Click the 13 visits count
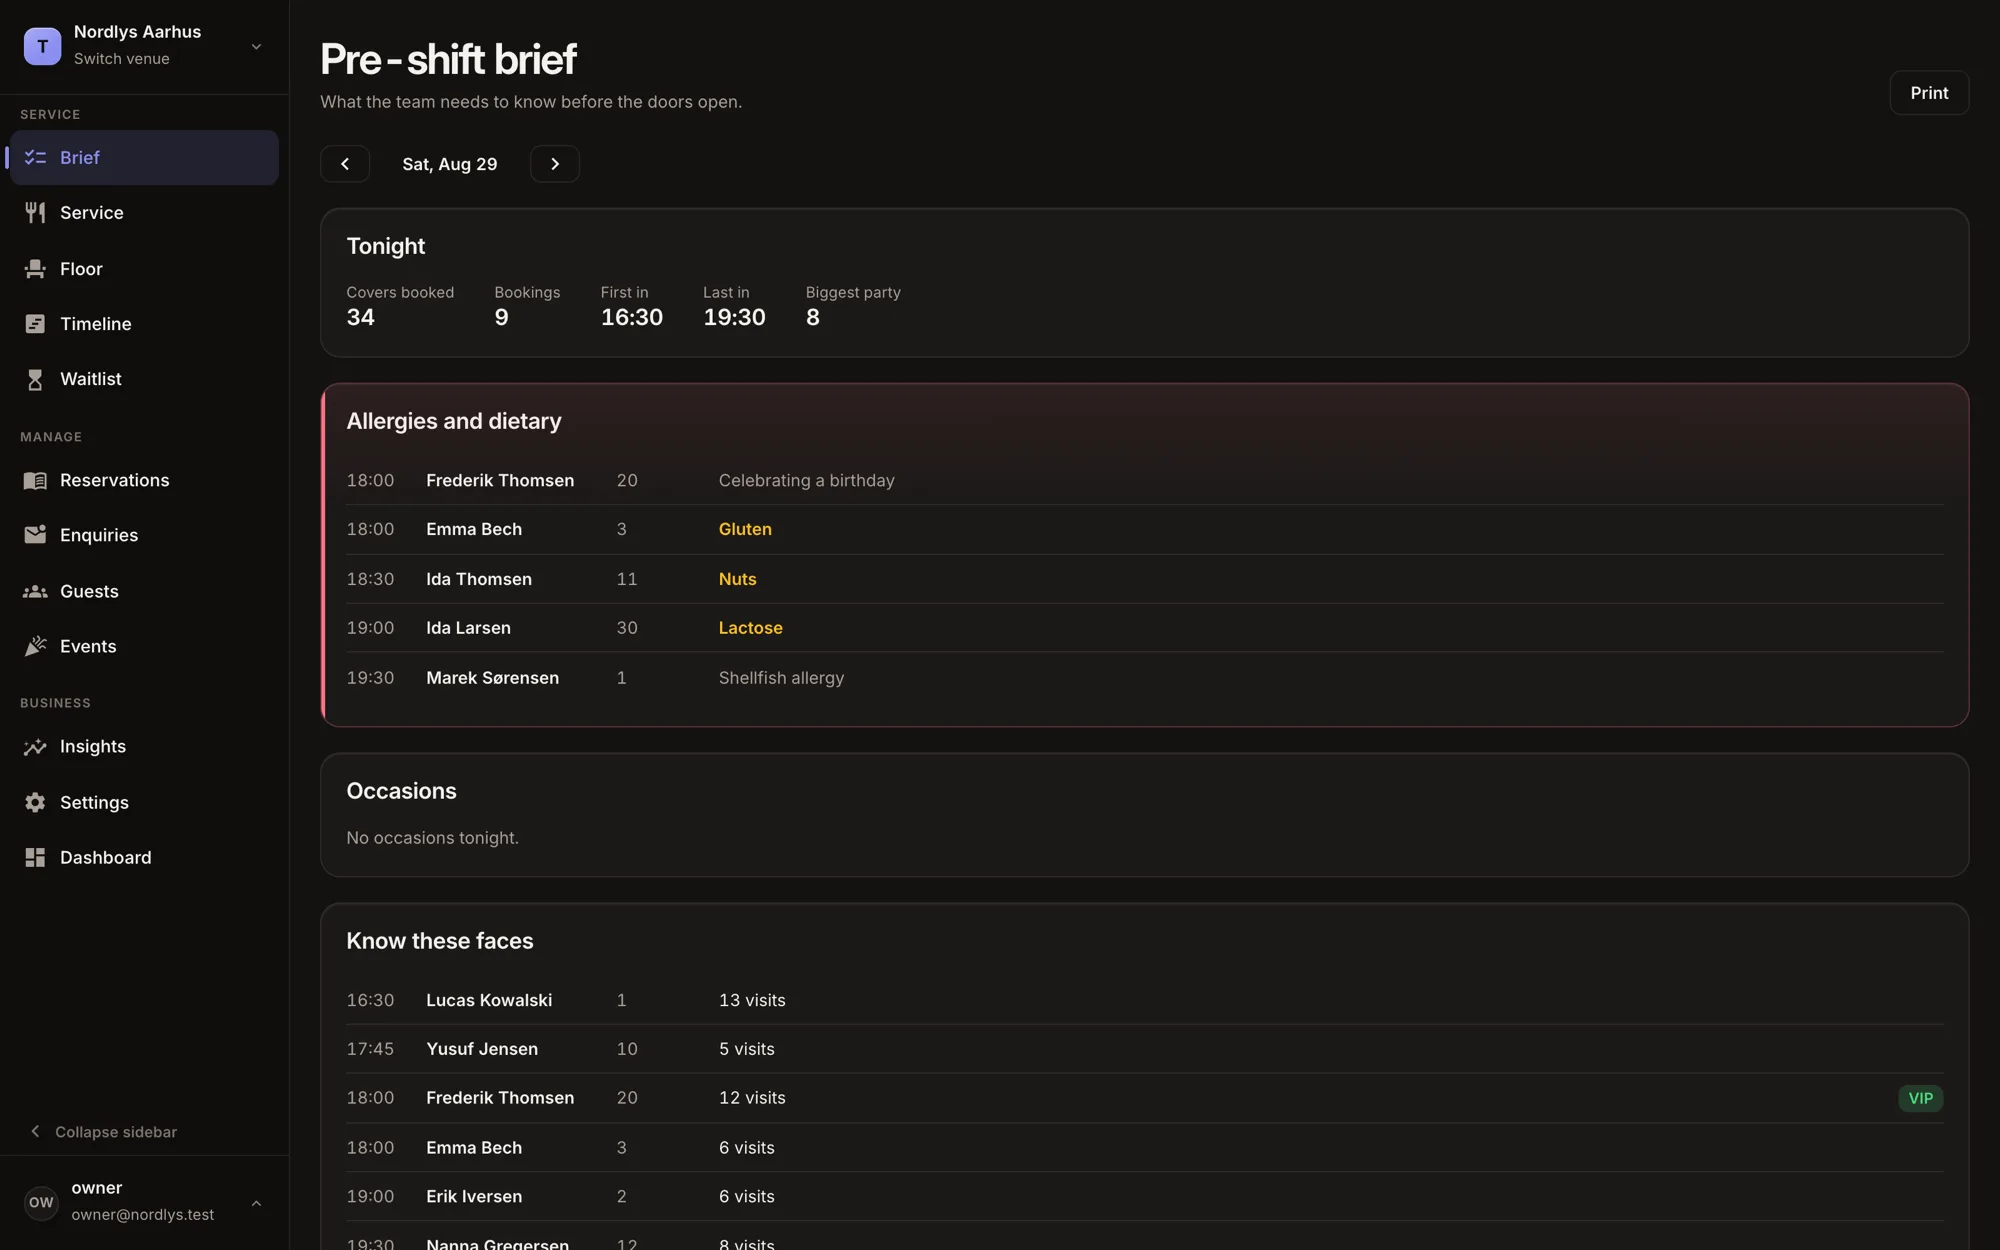 pyautogui.click(x=752, y=1000)
